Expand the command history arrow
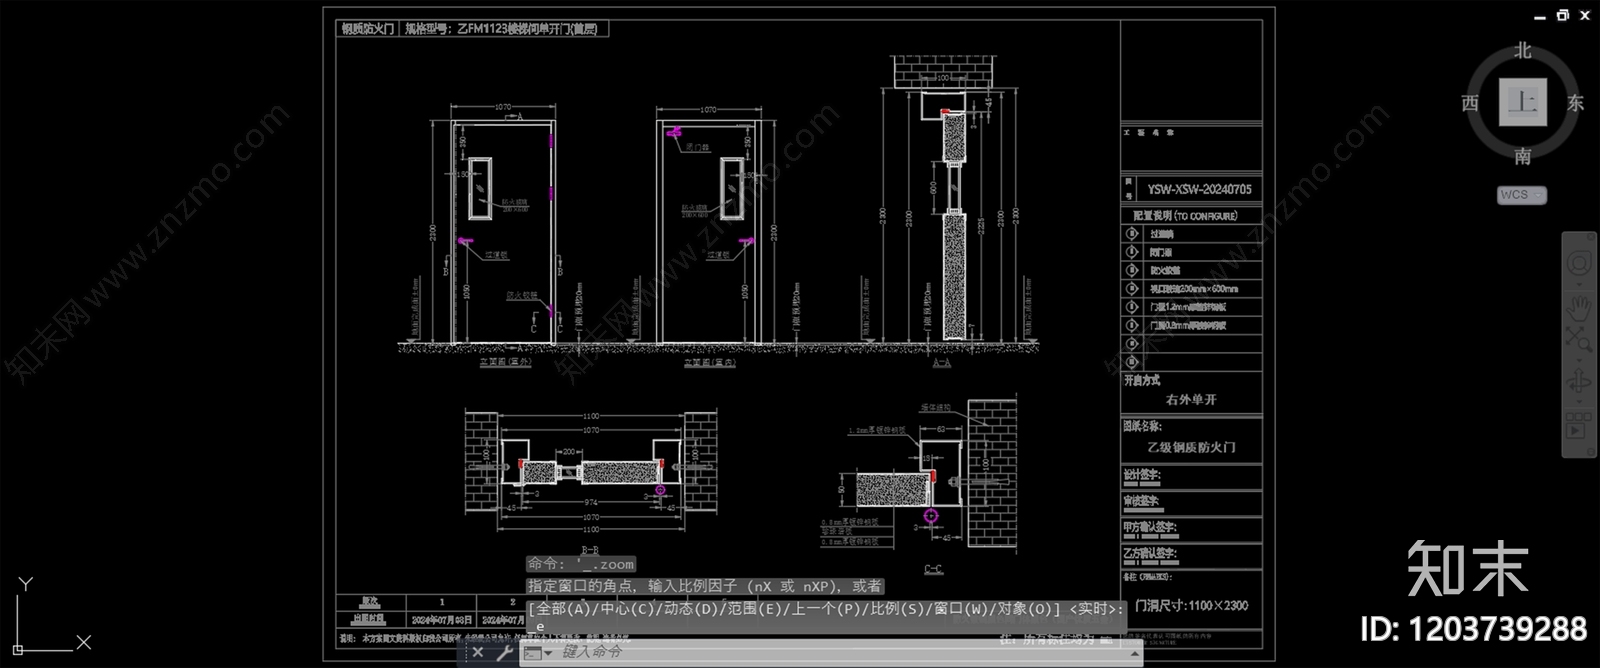Image resolution: width=1600 pixels, height=668 pixels. pos(1135,652)
